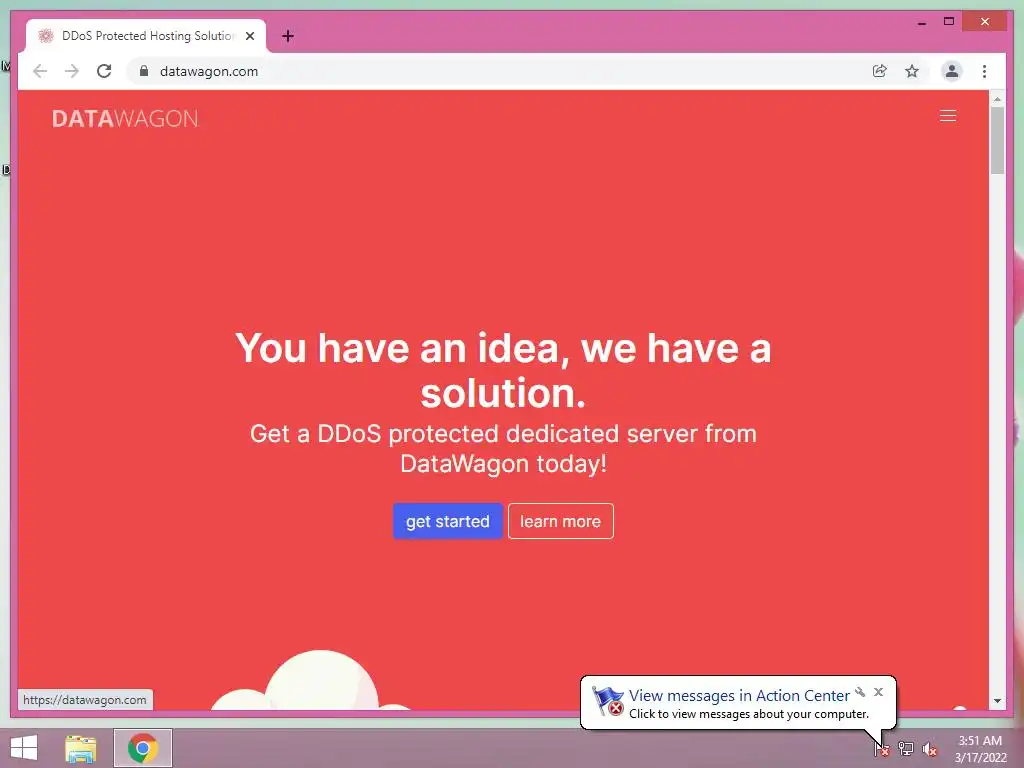Click the scrollbar down arrow
Image resolution: width=1024 pixels, height=768 pixels.
click(x=997, y=701)
